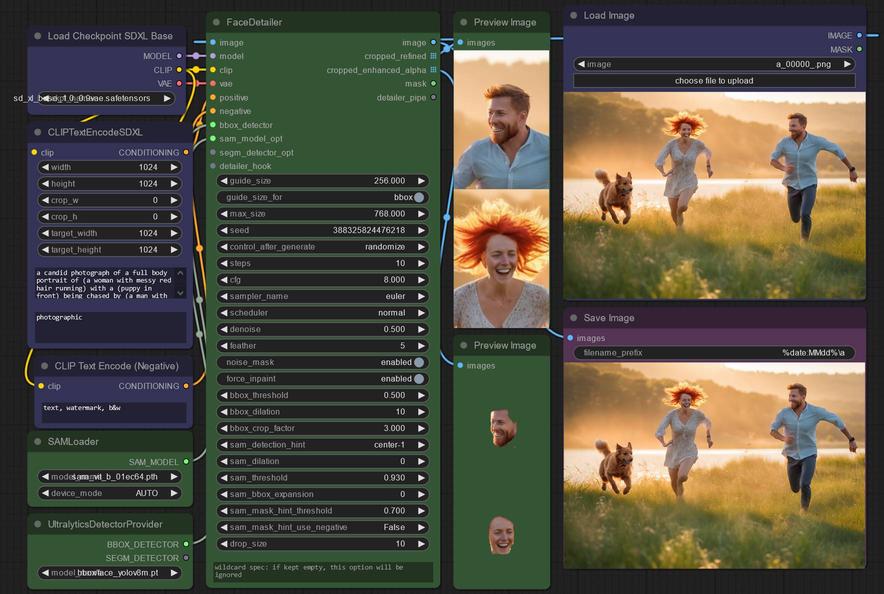Click the cropped_enhanced_alpha grid output port

(x=433, y=70)
